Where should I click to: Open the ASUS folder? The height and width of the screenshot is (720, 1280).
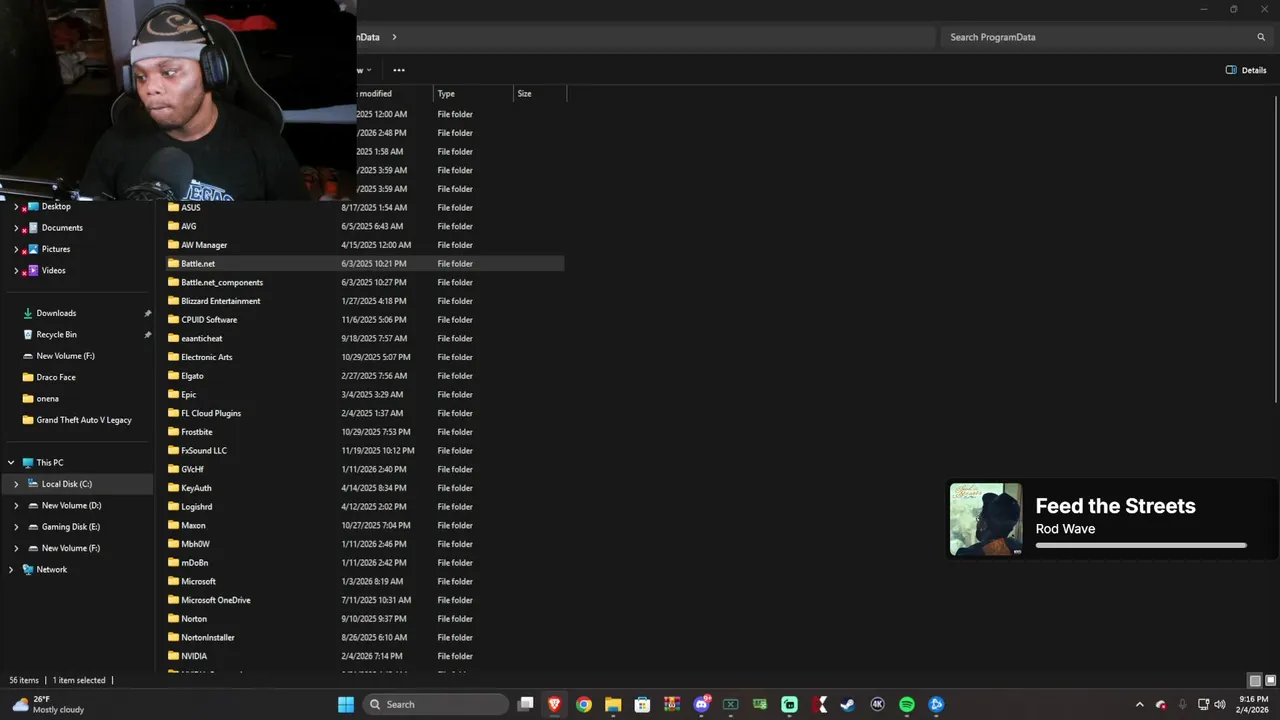pos(190,207)
